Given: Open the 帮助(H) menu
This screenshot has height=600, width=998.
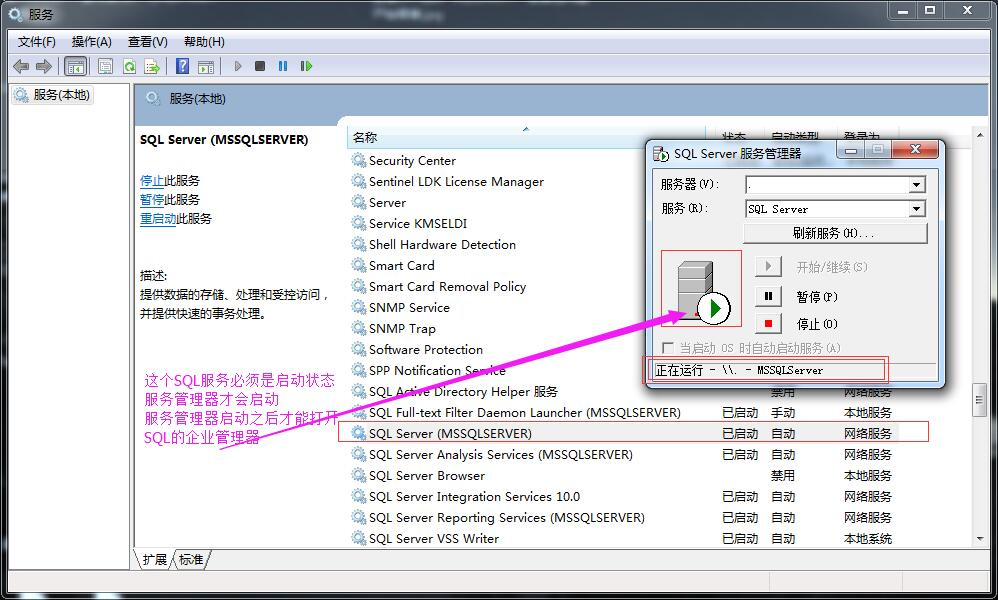Looking at the screenshot, I should pos(204,42).
